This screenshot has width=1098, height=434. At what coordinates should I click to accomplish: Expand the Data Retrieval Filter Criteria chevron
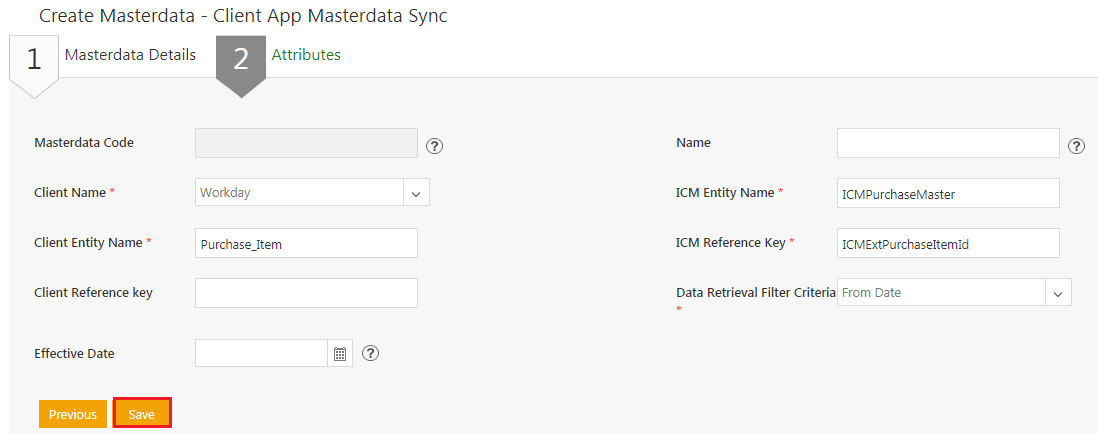coord(1058,293)
